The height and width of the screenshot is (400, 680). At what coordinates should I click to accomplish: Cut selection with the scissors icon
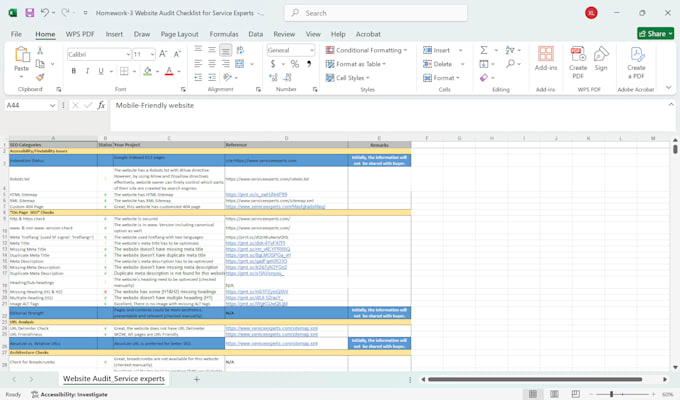click(x=40, y=50)
